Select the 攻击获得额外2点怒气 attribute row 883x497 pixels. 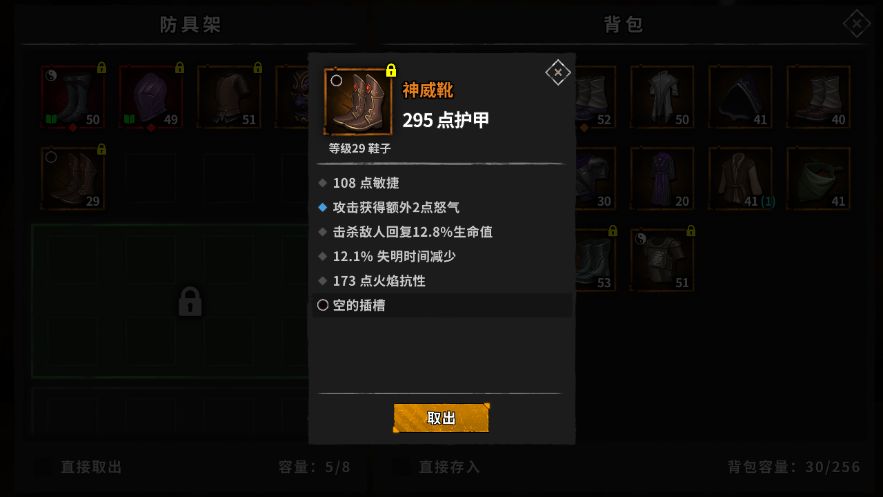click(442, 207)
